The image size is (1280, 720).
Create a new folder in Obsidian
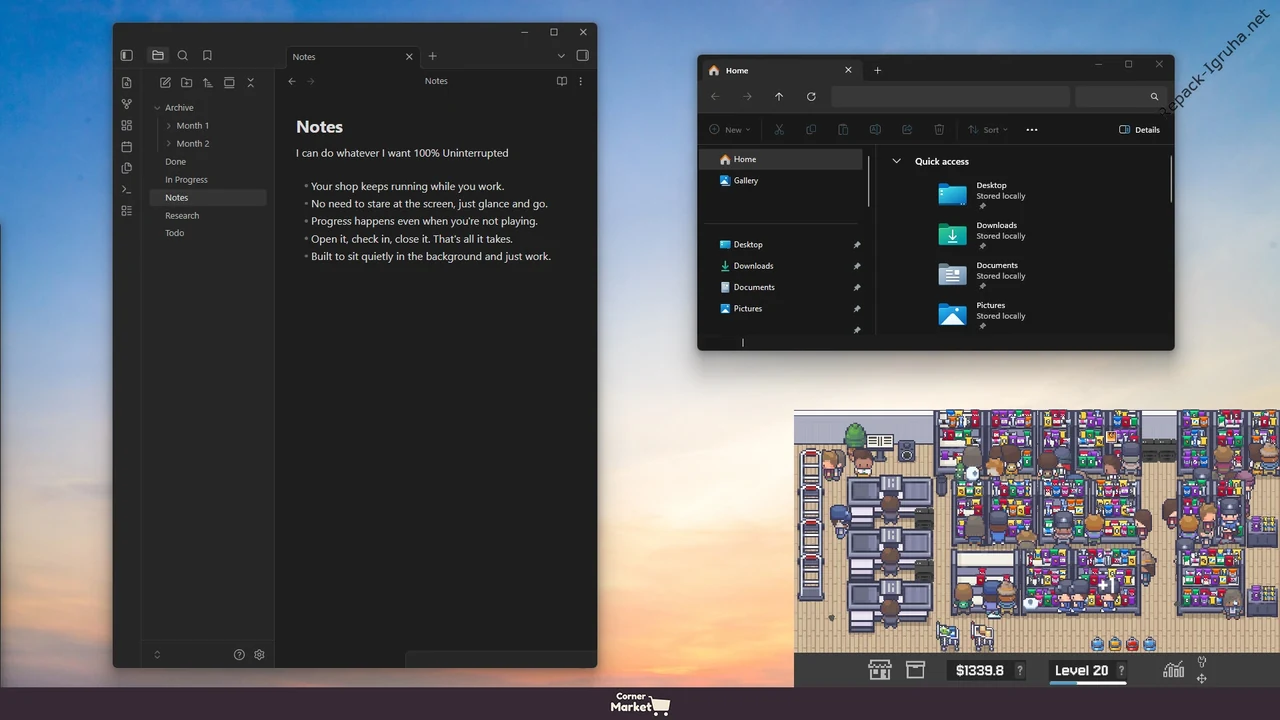click(x=186, y=82)
